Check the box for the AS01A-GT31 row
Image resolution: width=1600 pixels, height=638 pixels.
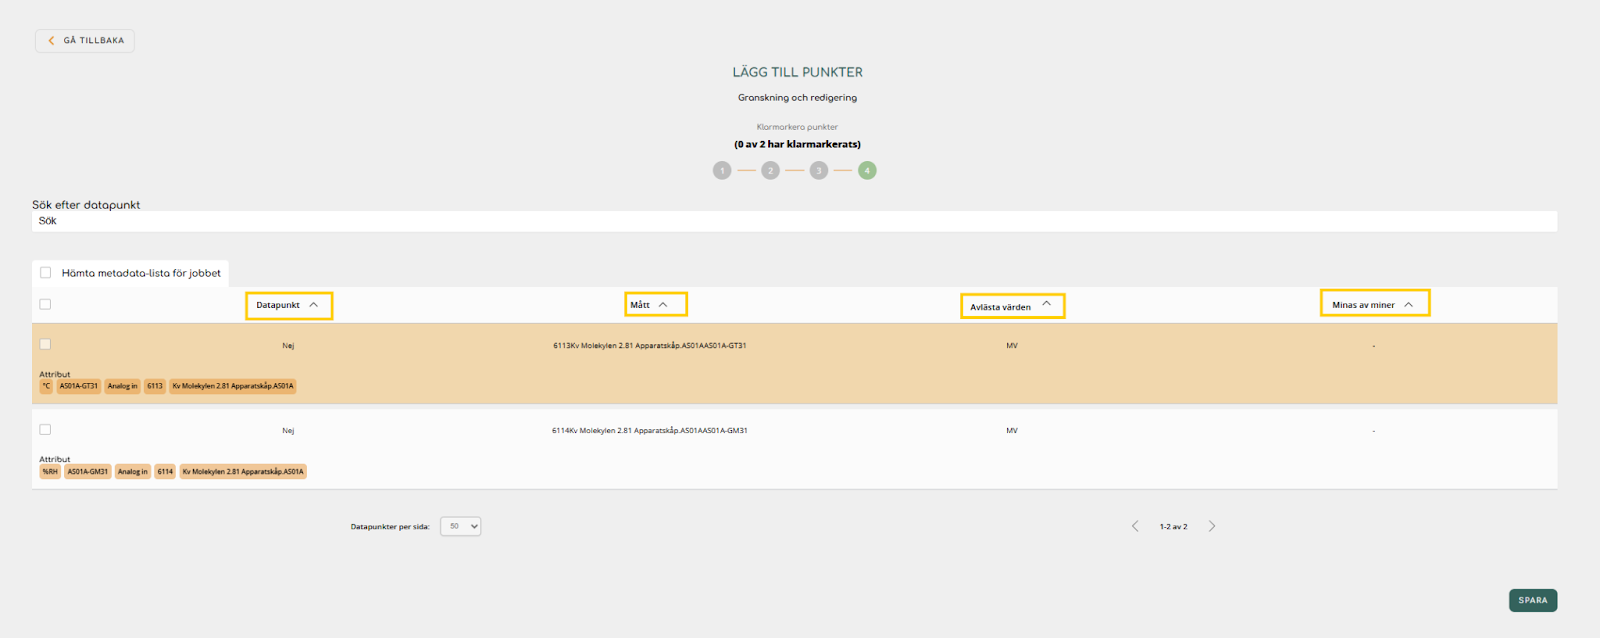45,344
